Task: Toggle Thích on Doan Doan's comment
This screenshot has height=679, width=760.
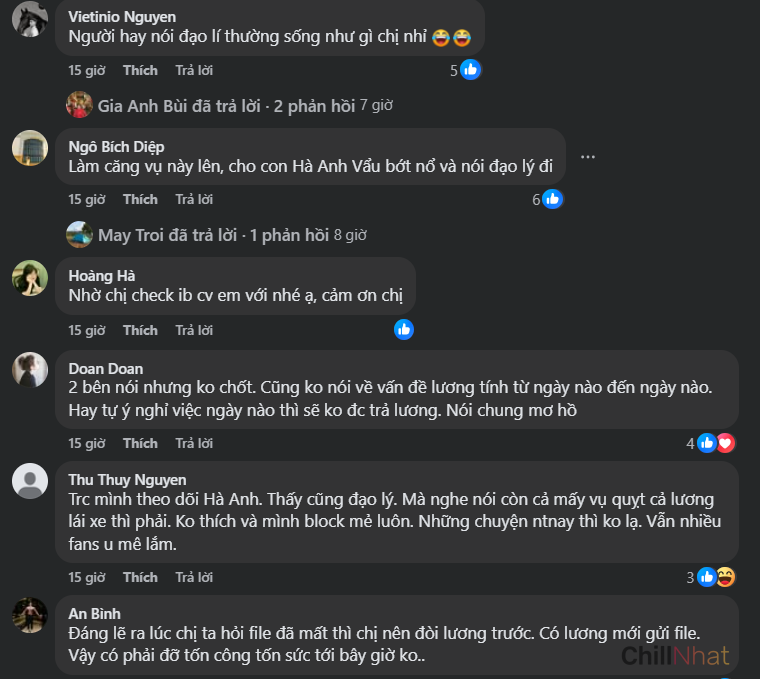Action: (x=140, y=443)
